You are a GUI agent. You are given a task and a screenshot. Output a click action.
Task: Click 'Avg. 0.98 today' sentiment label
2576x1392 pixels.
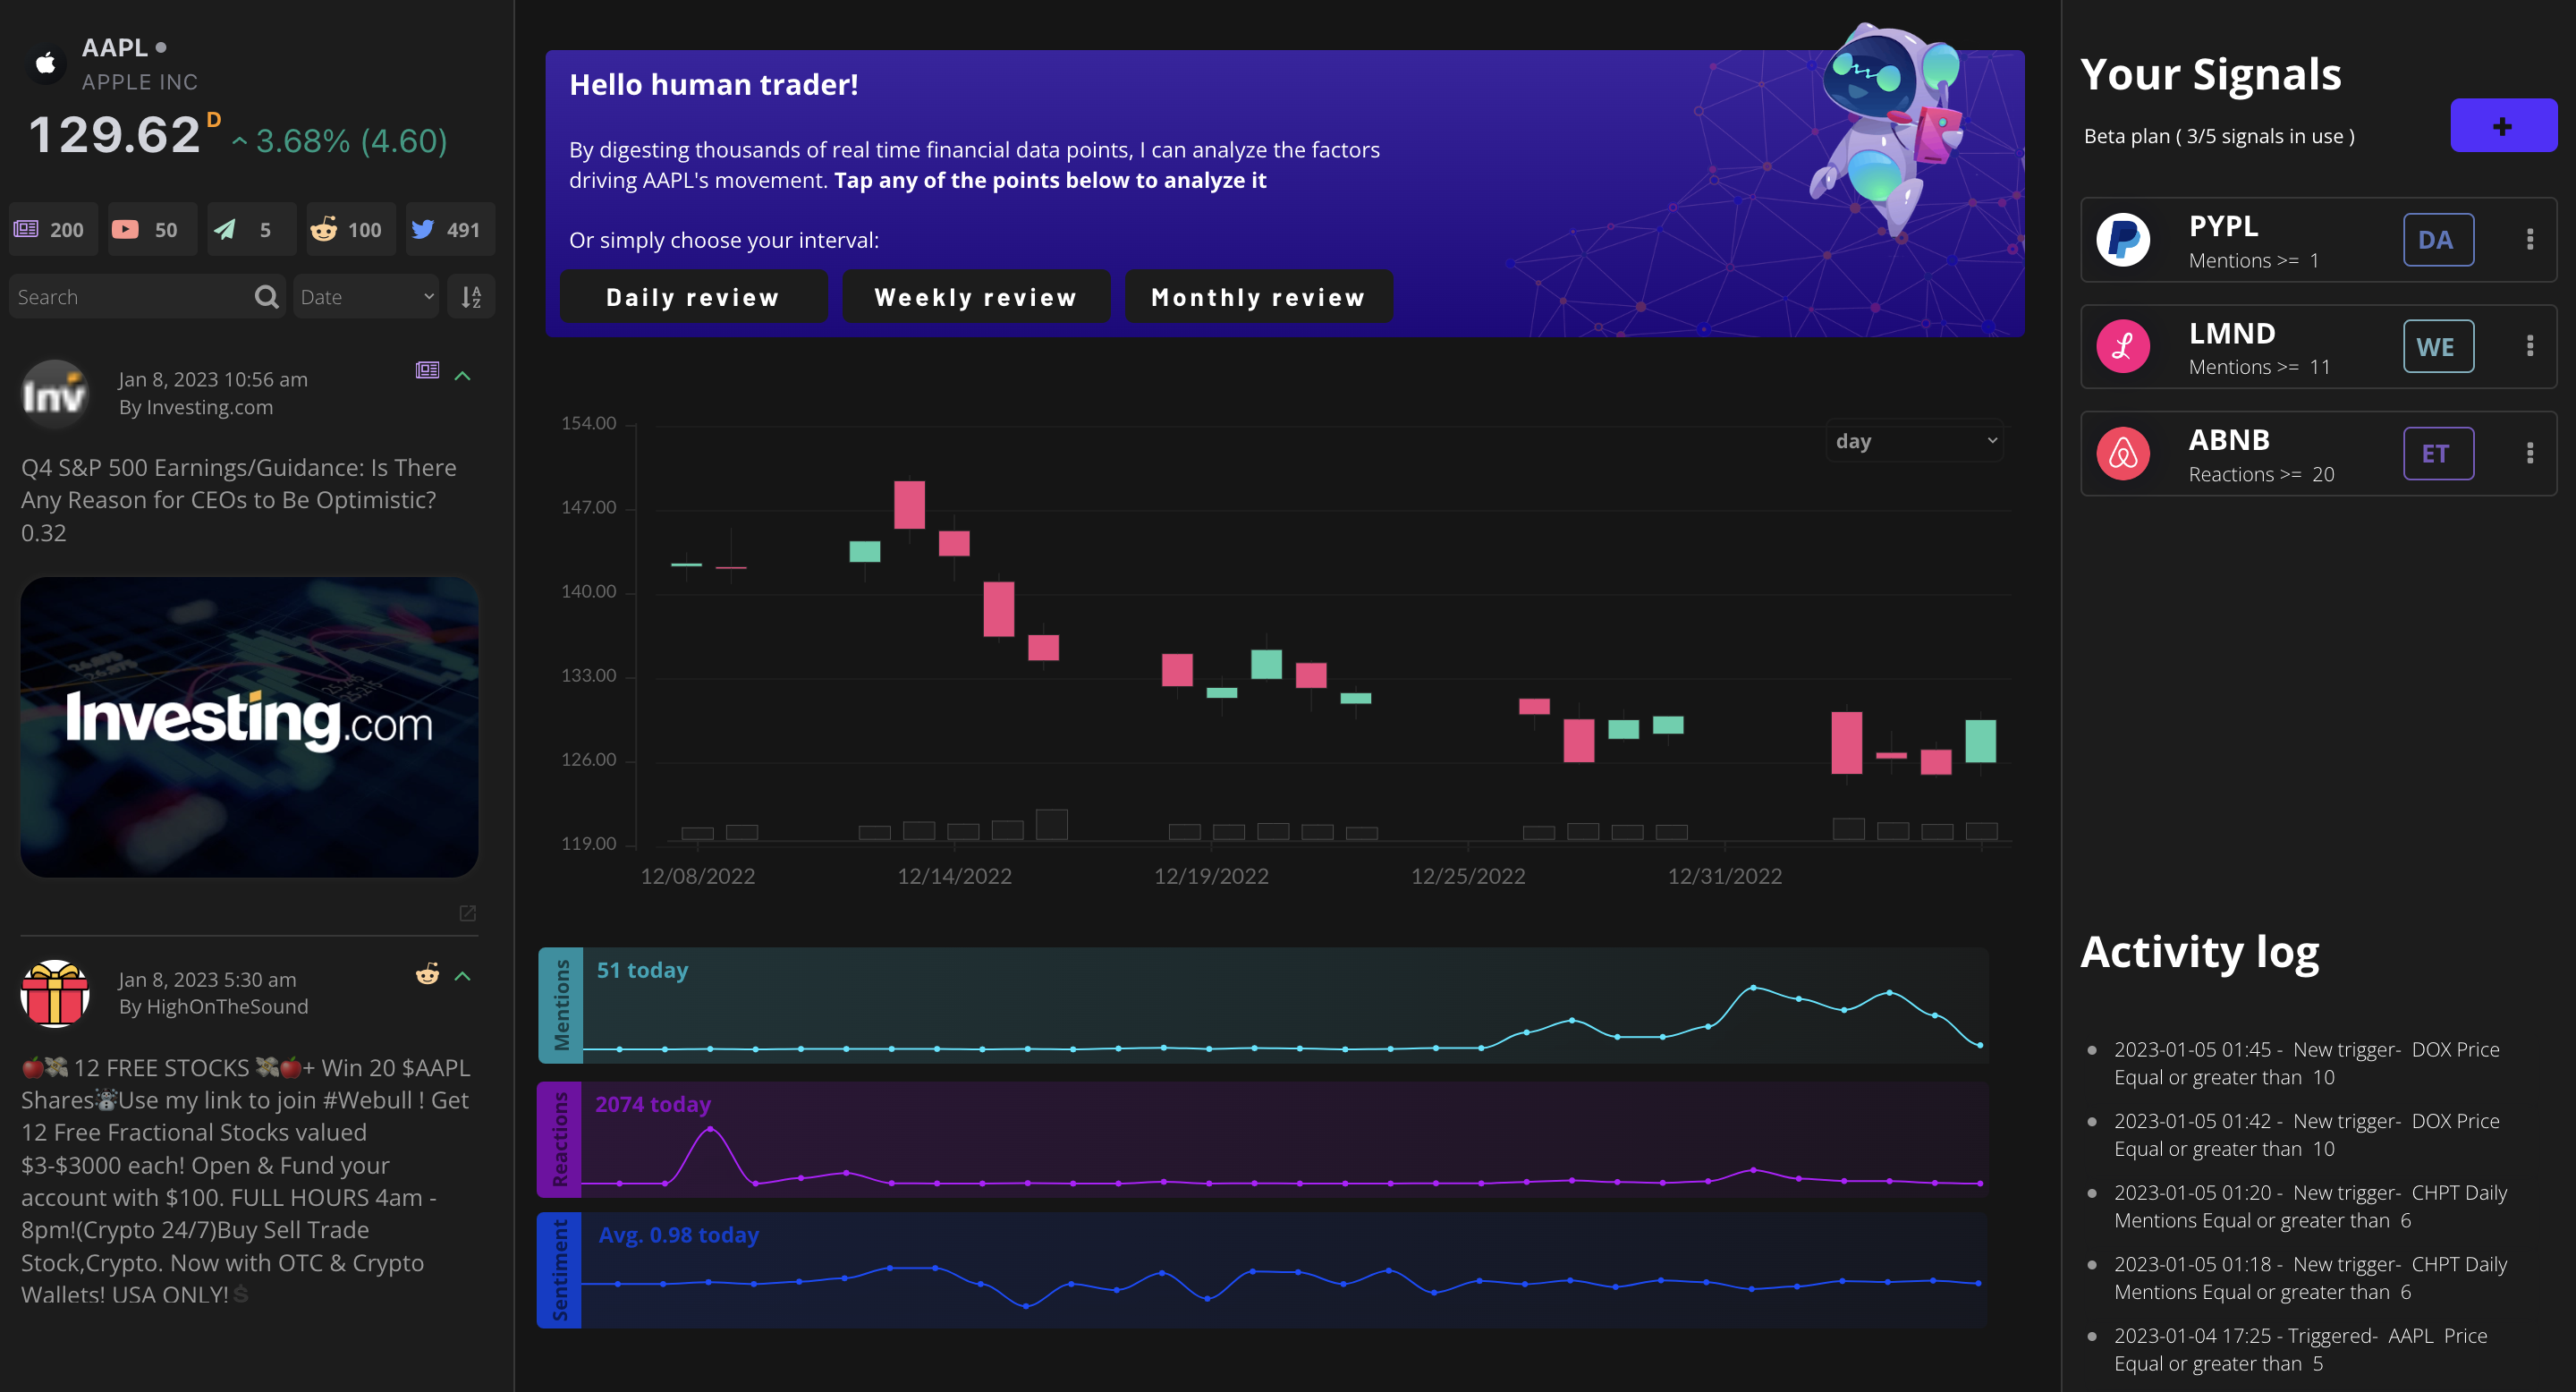678,1236
